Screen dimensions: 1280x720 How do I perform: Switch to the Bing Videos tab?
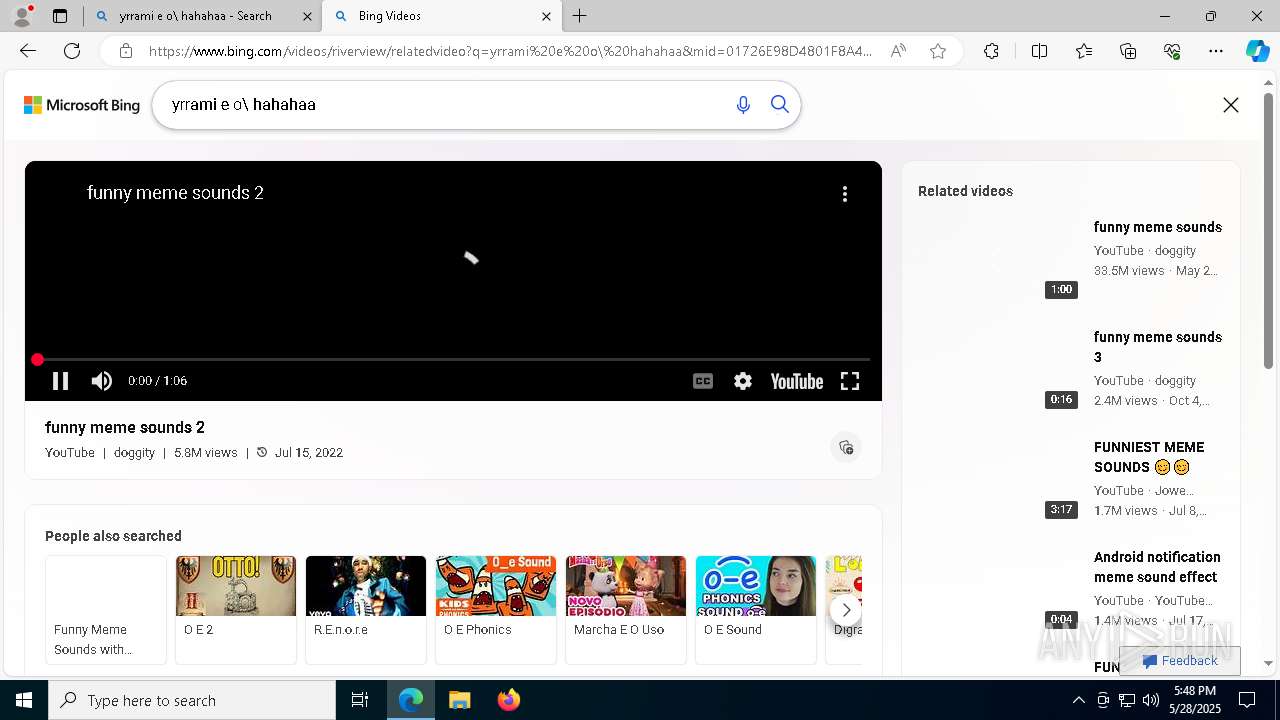(x=440, y=16)
